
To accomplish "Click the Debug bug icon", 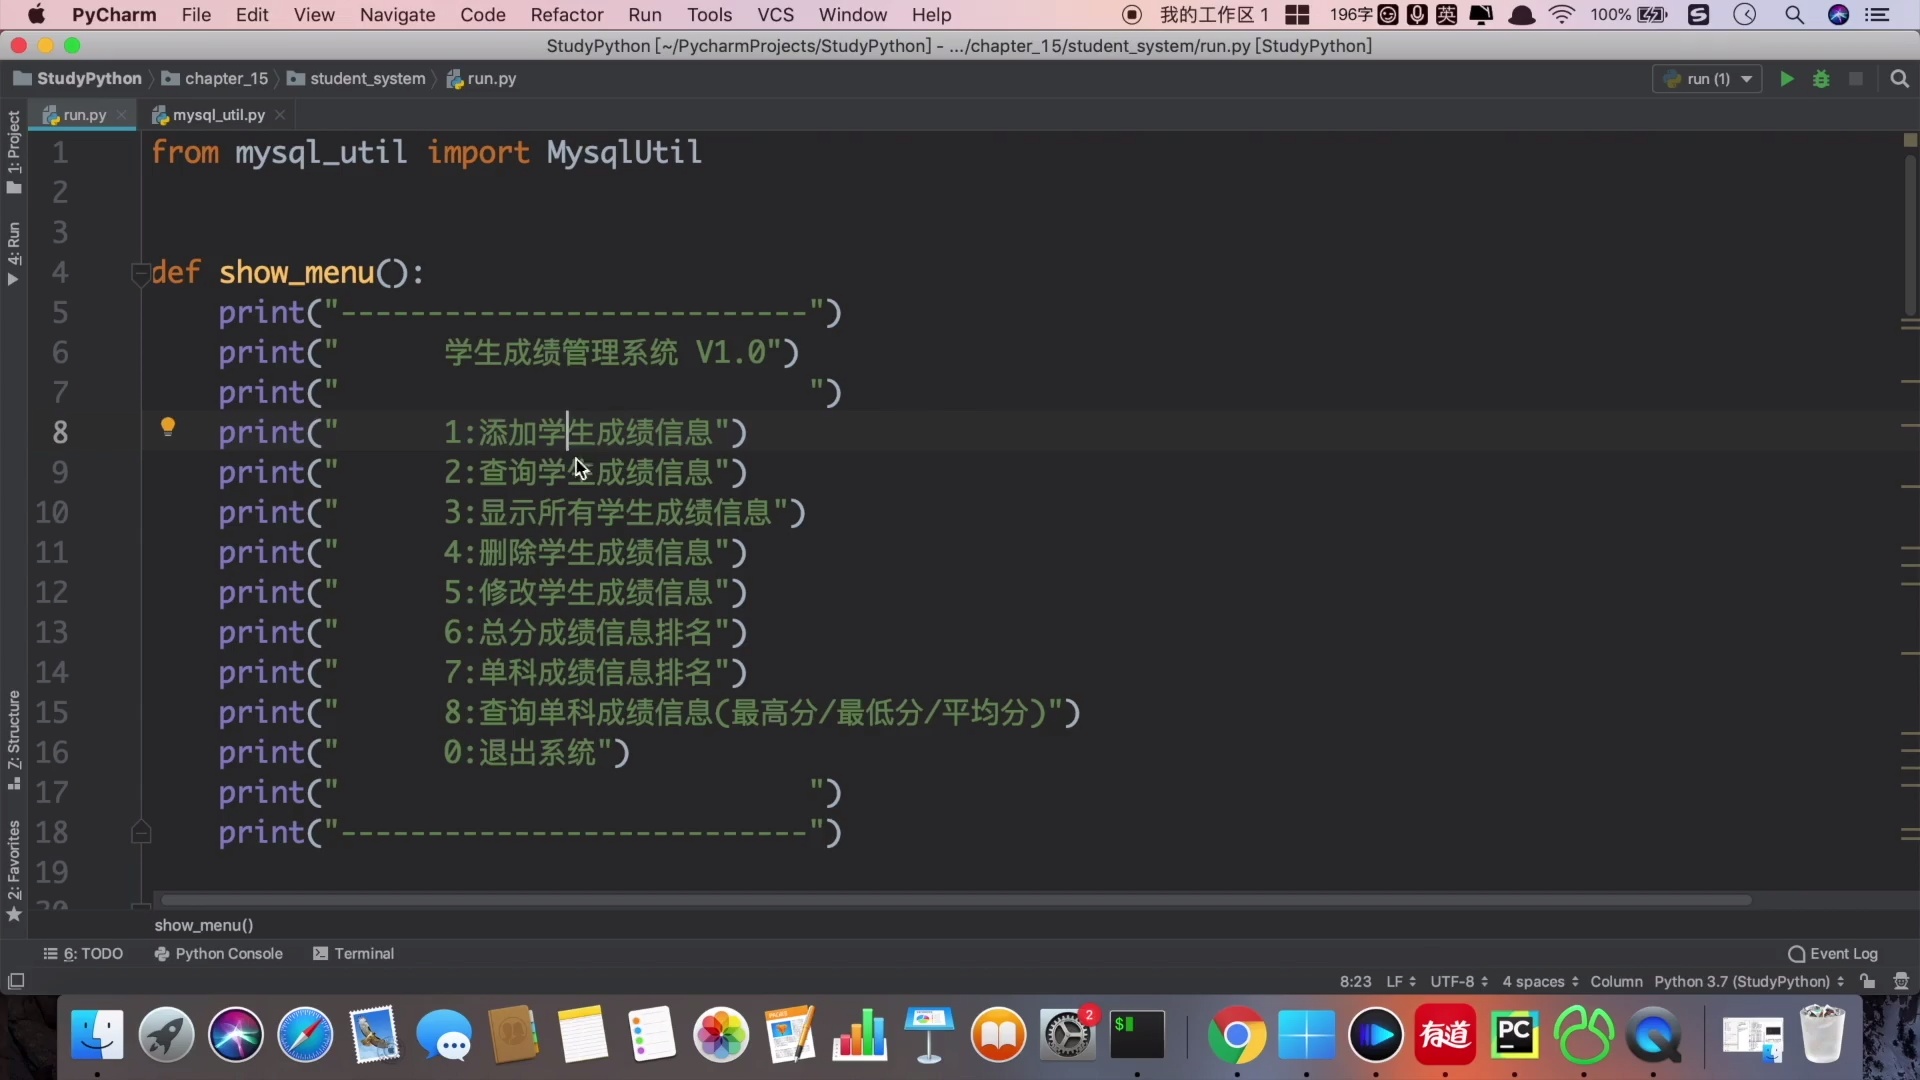I will coord(1821,79).
